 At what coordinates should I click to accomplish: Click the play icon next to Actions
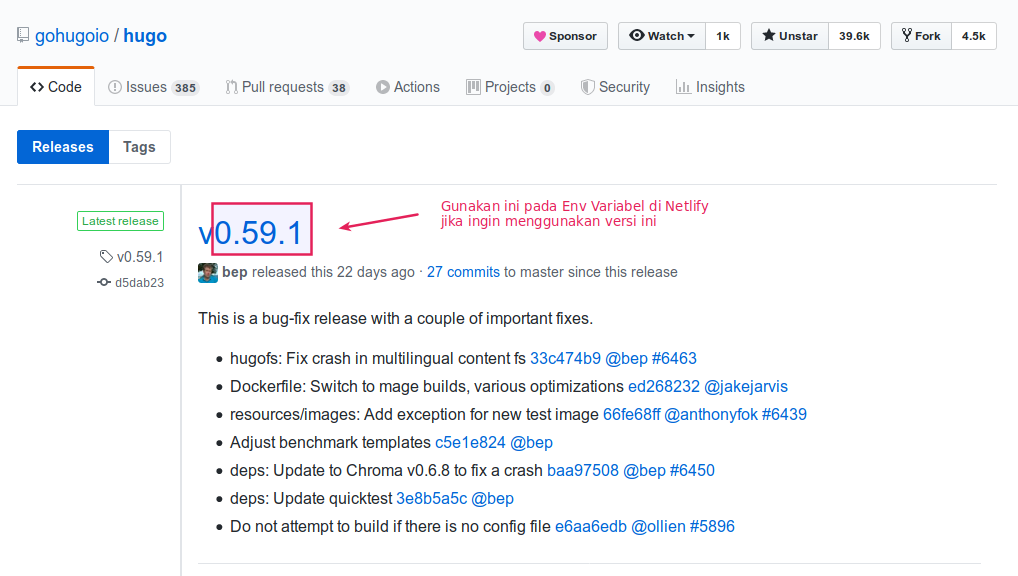(381, 87)
